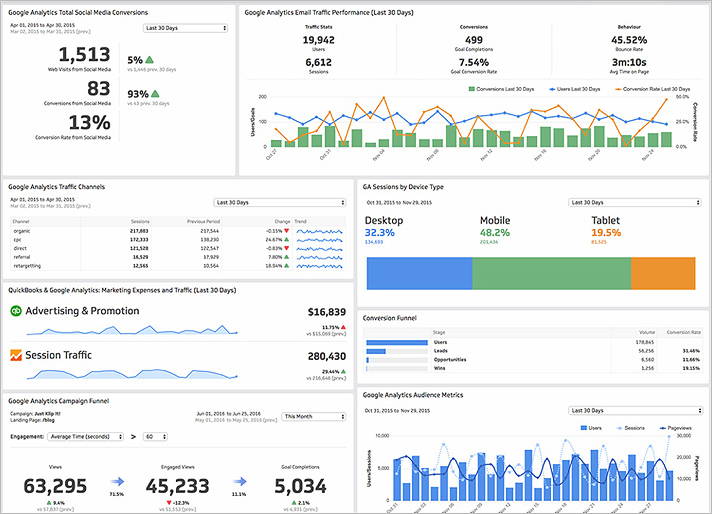Click the cpc channel row label
The width and height of the screenshot is (712, 514).
pos(17,240)
